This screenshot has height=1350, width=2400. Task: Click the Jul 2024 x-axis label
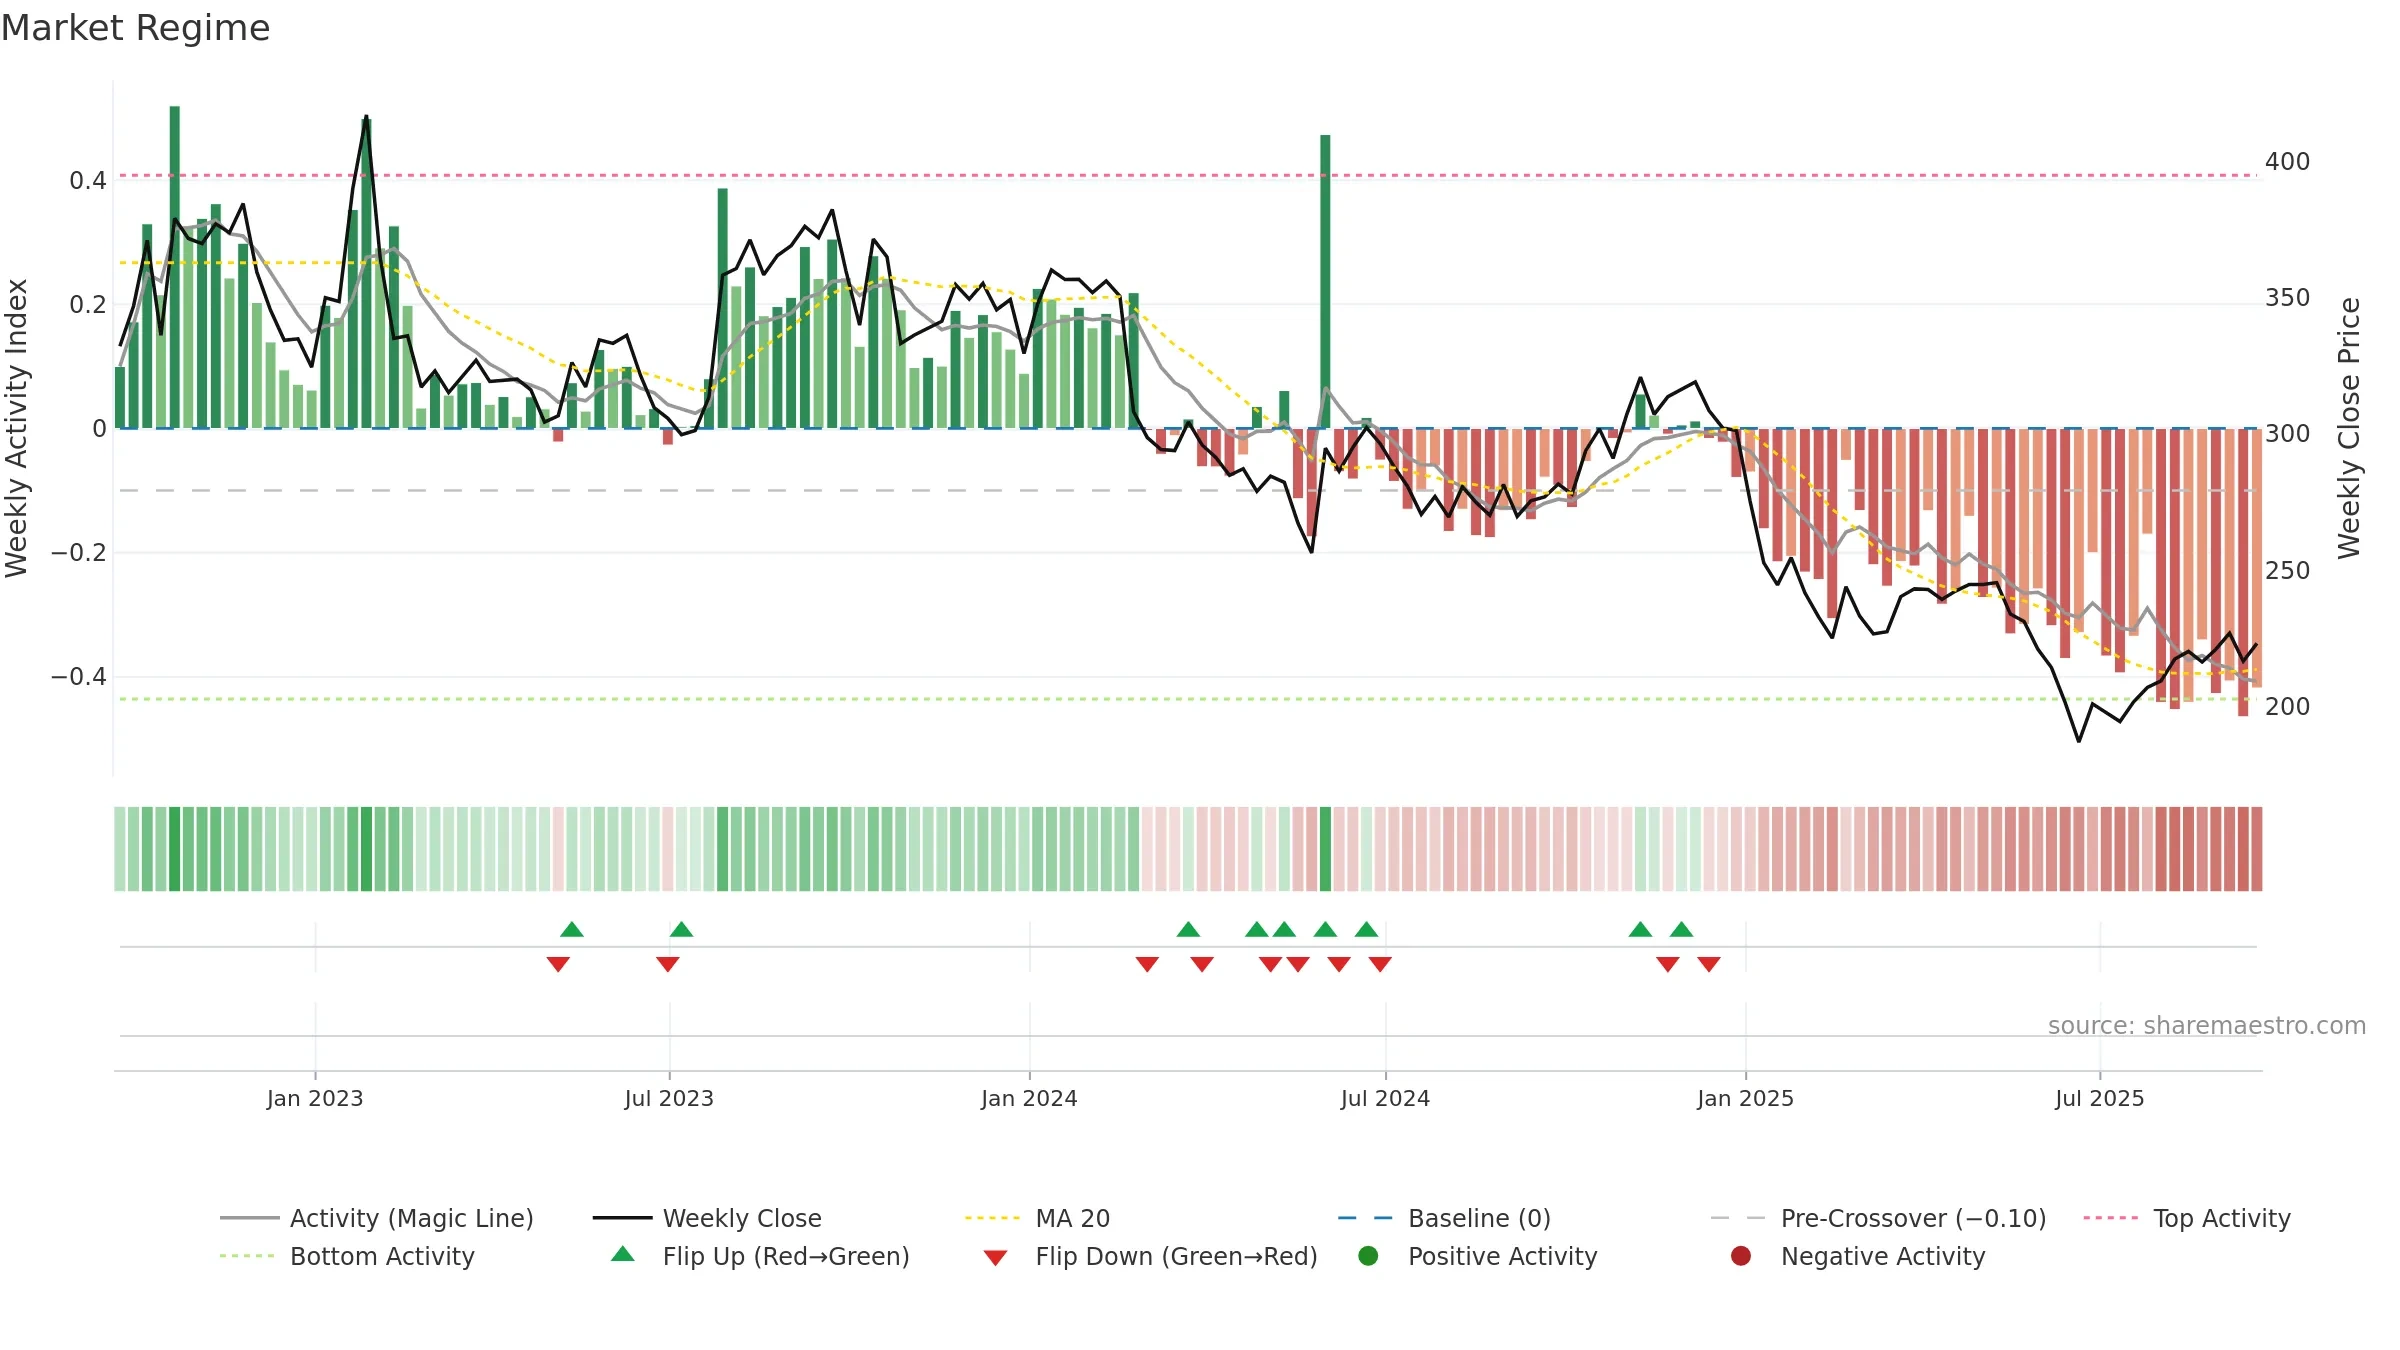1385,1098
